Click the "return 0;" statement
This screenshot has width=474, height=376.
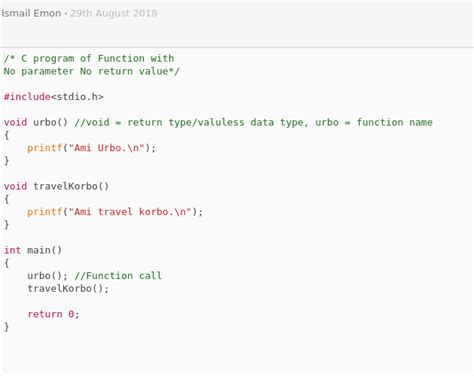53,314
